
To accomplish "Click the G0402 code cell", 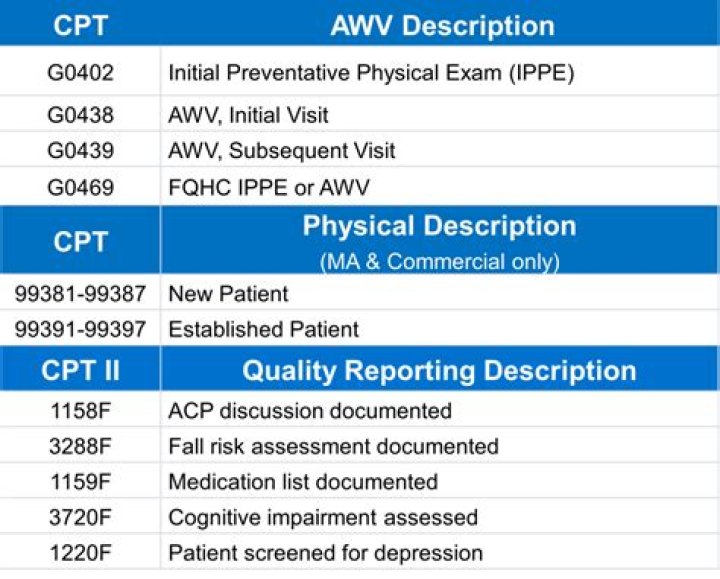I will pos(80,73).
